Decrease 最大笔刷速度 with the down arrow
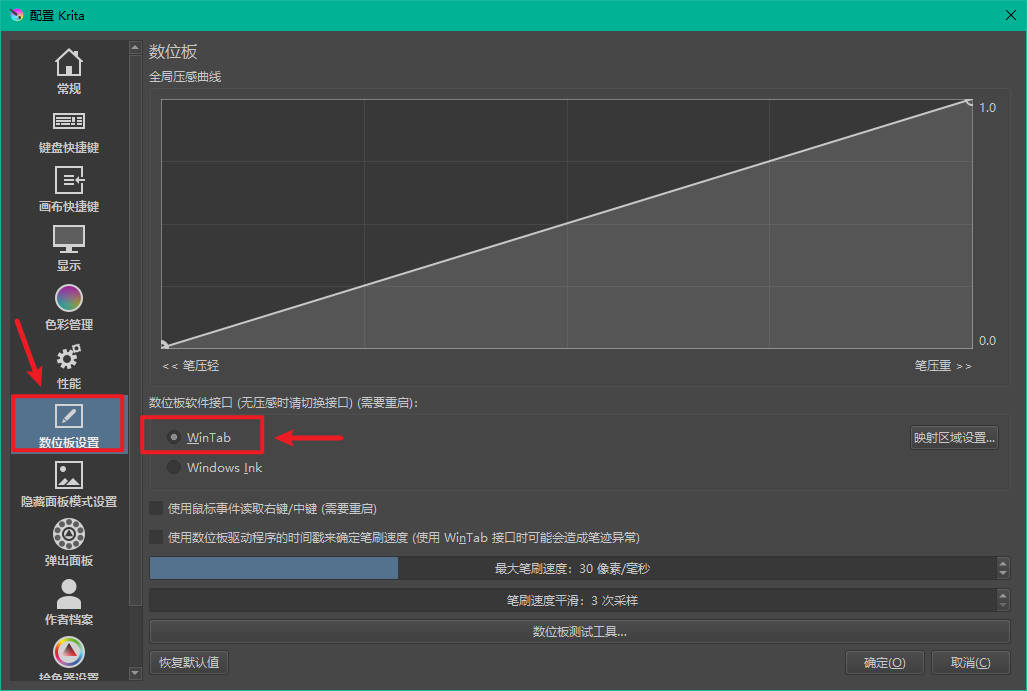1027x691 pixels. point(1003,574)
